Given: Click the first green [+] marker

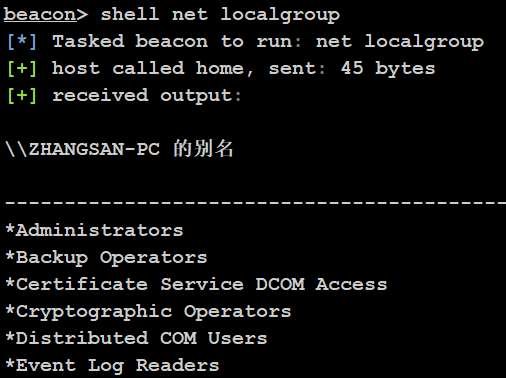Looking at the screenshot, I should click(x=22, y=69).
